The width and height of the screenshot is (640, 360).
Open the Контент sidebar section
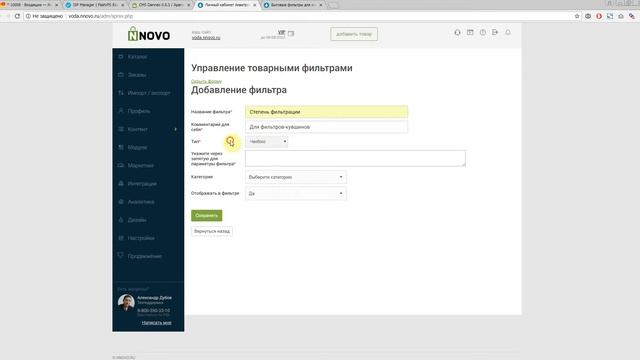pos(137,129)
